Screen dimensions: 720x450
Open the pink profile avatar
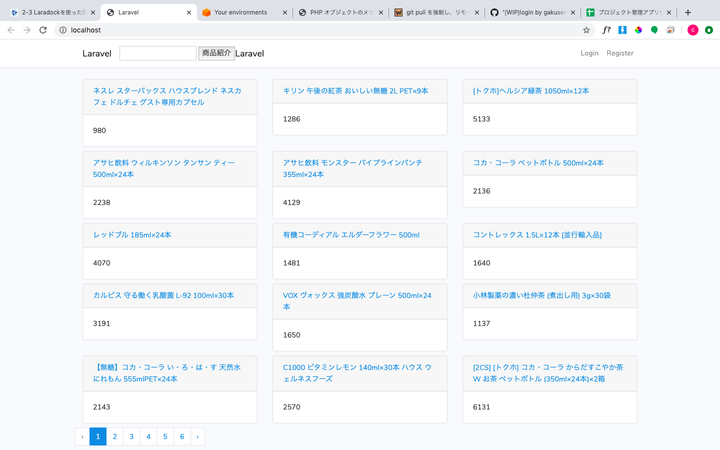[693, 30]
